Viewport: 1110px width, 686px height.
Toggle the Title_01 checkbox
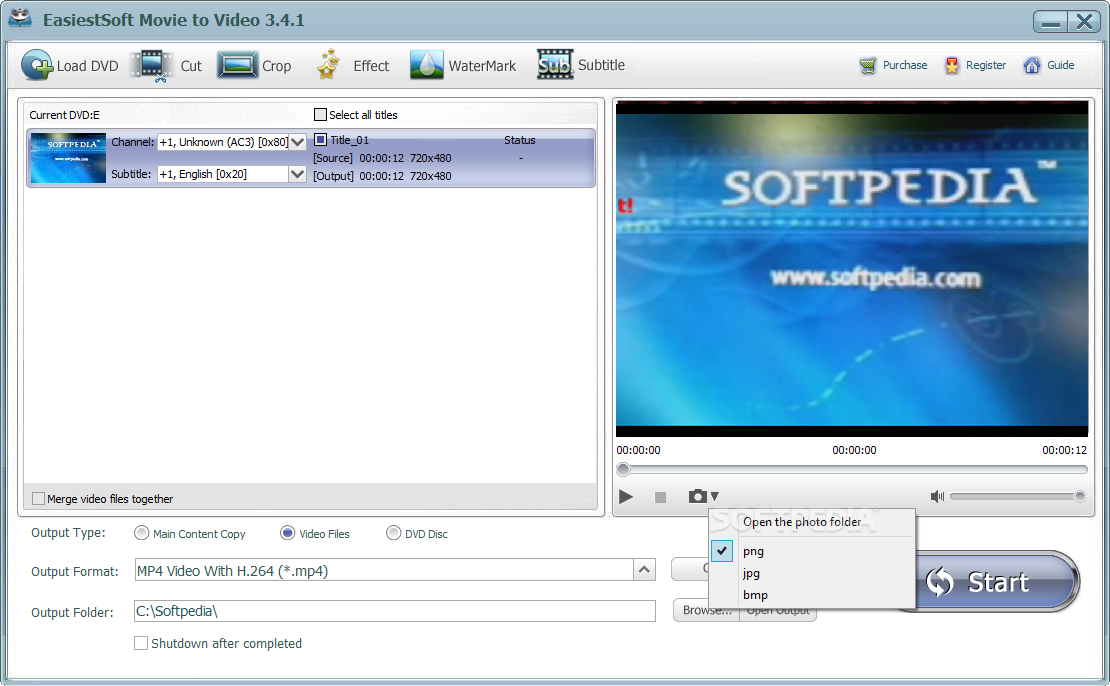tap(320, 139)
